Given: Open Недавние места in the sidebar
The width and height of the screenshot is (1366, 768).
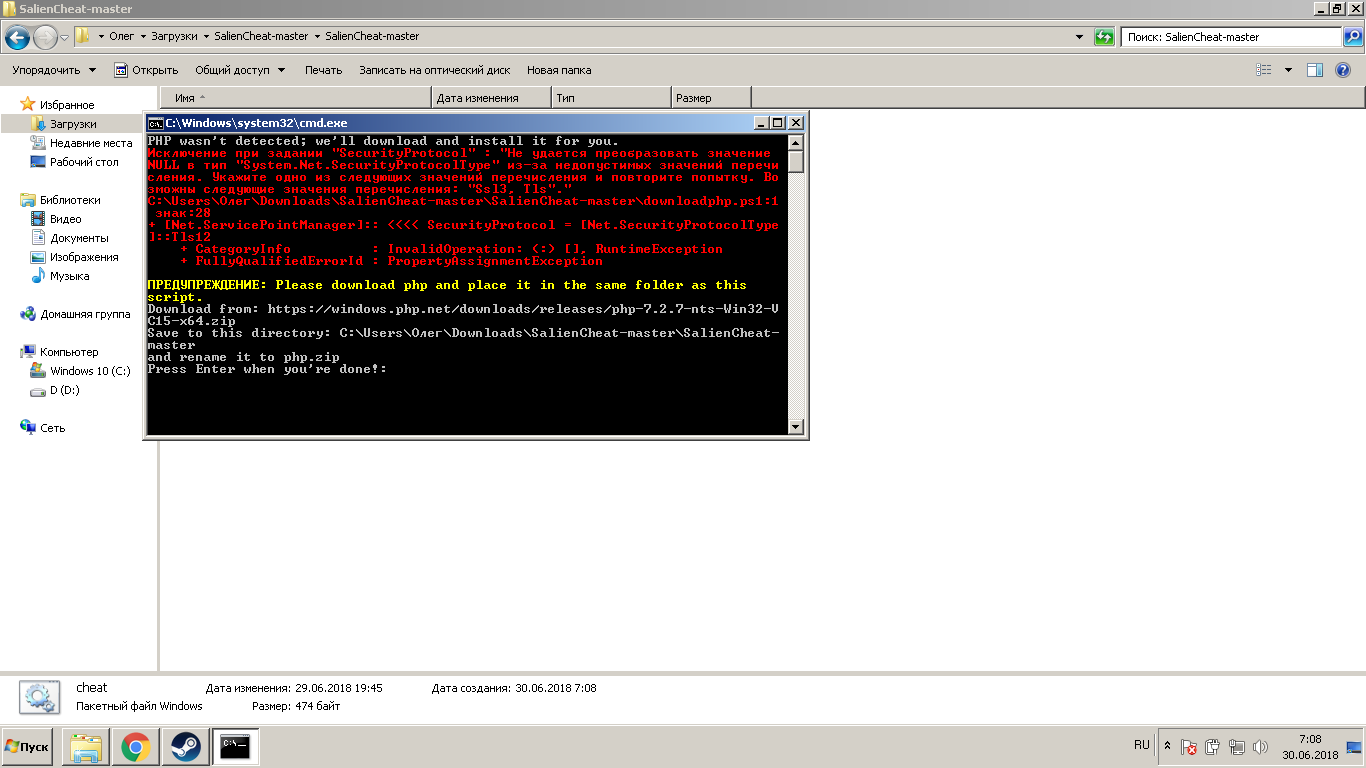Looking at the screenshot, I should [90, 143].
